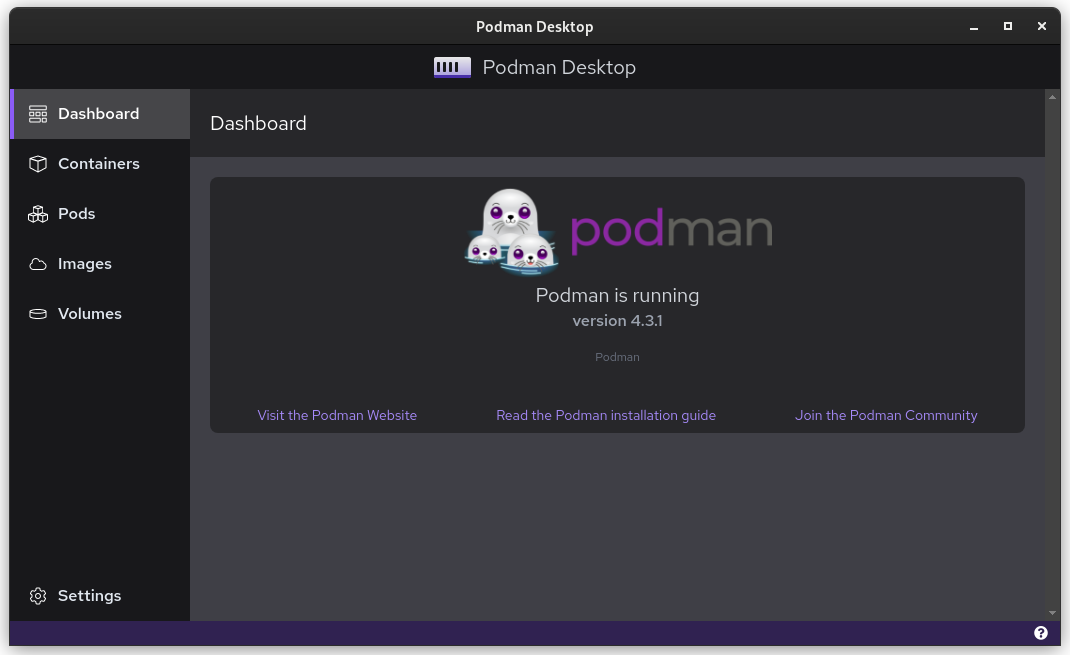
Task: Click the version 4.3.1 text
Action: 616,320
